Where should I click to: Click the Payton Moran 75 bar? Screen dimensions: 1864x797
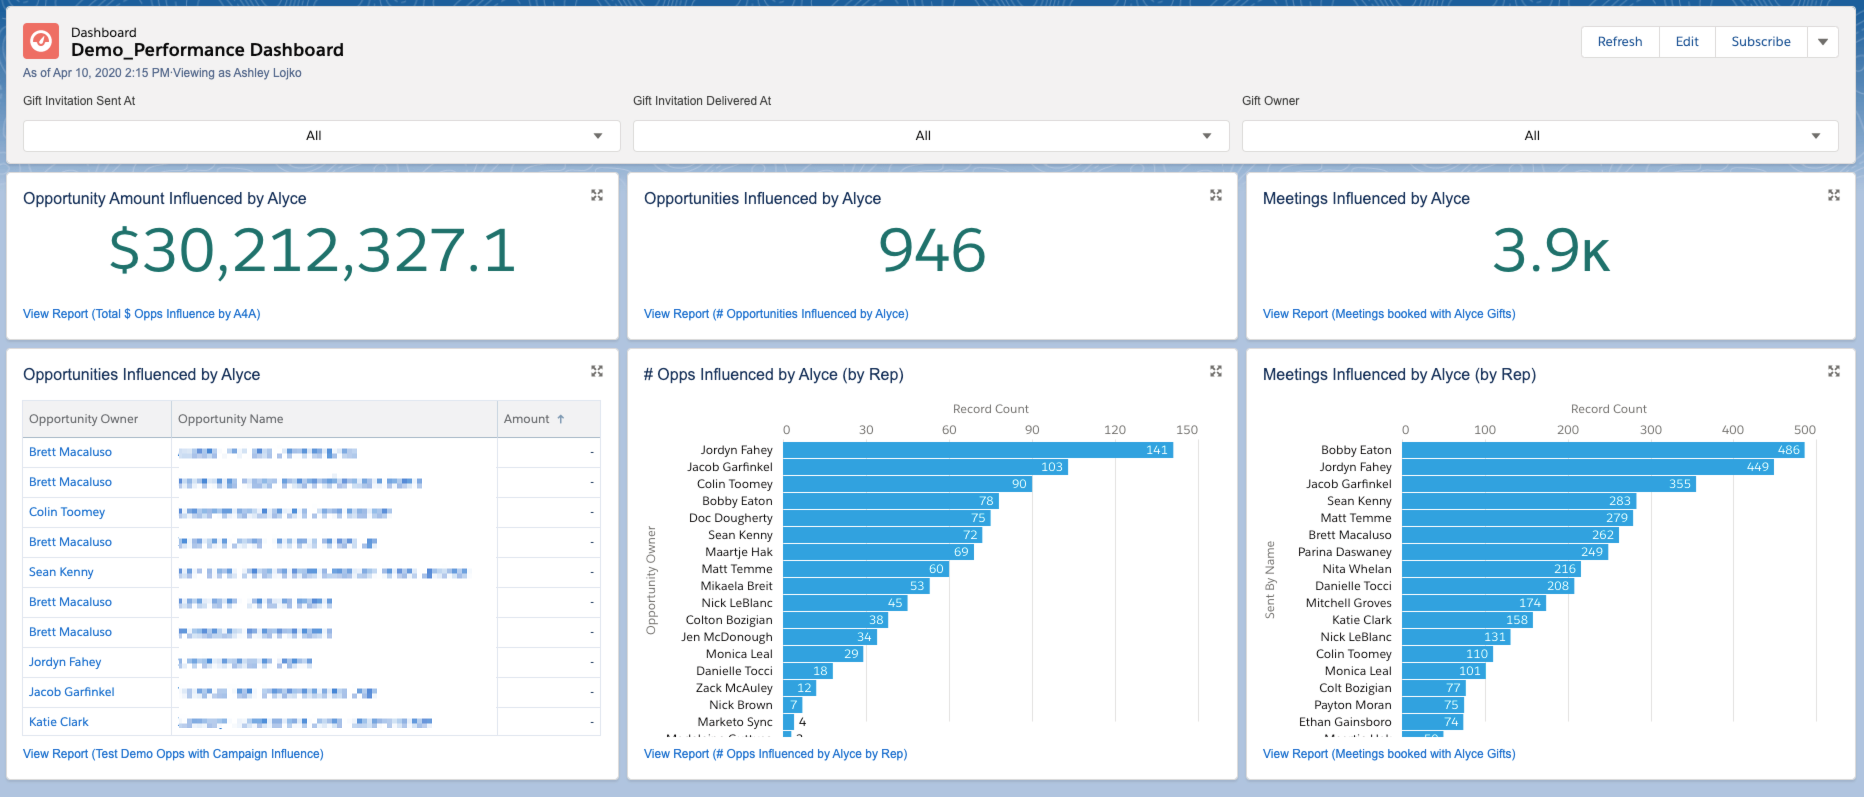(x=1433, y=705)
